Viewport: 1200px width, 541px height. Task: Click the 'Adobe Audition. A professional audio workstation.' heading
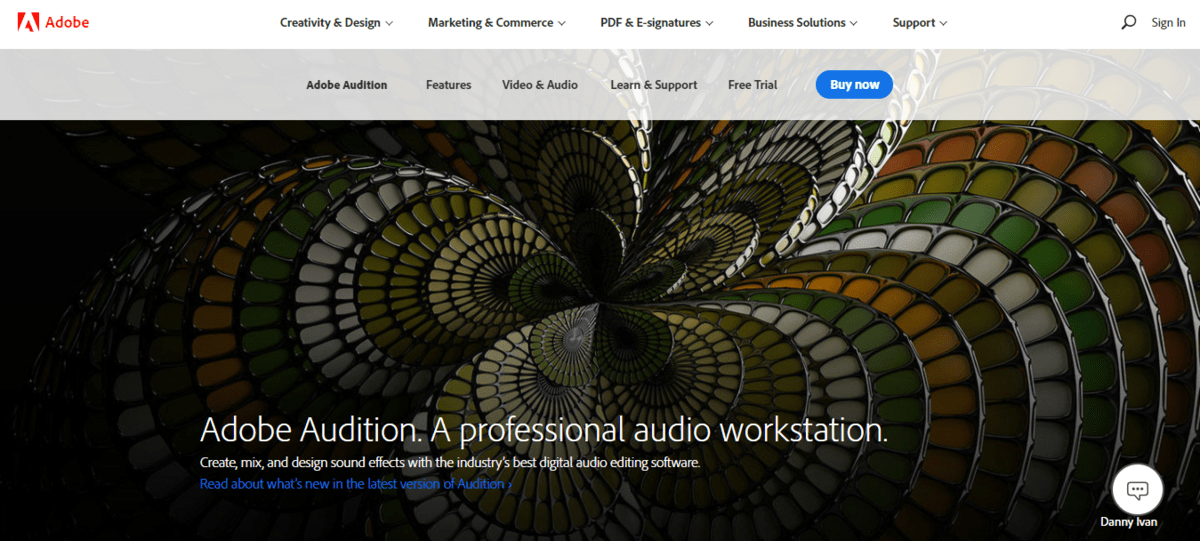click(544, 430)
